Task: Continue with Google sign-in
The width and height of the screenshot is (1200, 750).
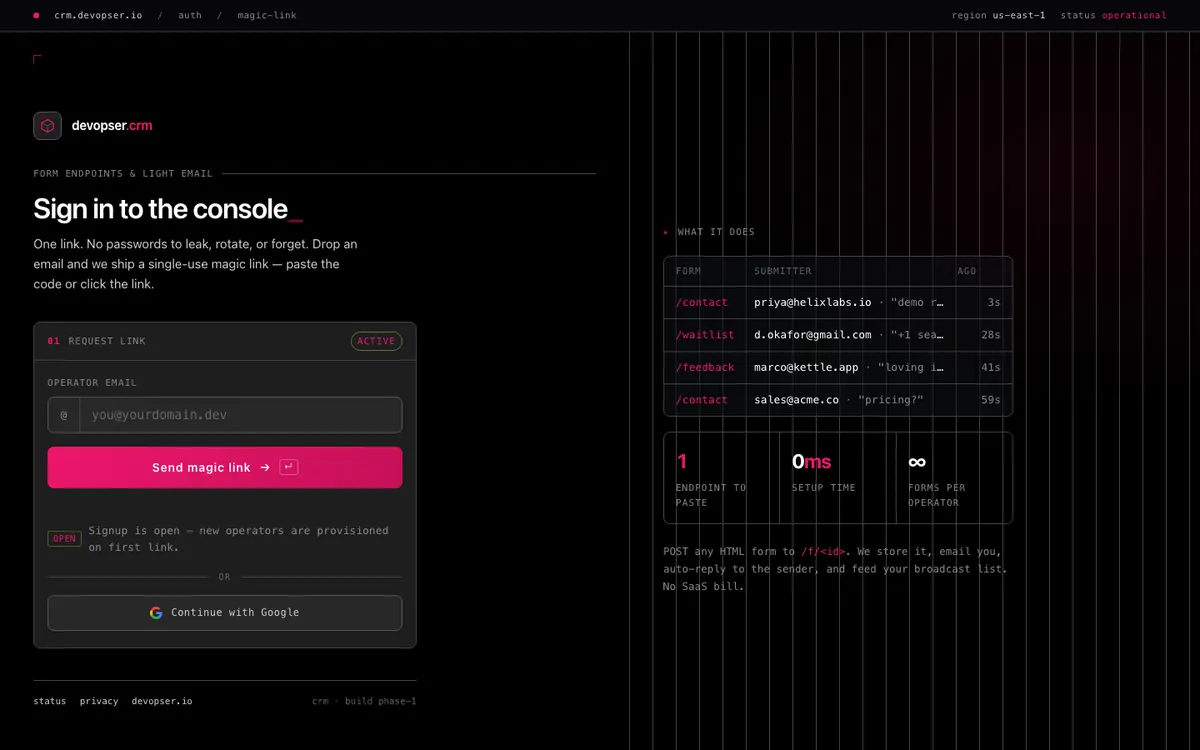Action: [x=225, y=613]
